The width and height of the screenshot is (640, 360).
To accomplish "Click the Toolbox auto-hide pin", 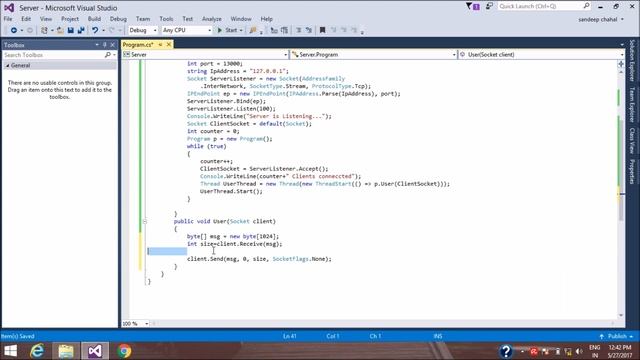I will click(x=105, y=45).
